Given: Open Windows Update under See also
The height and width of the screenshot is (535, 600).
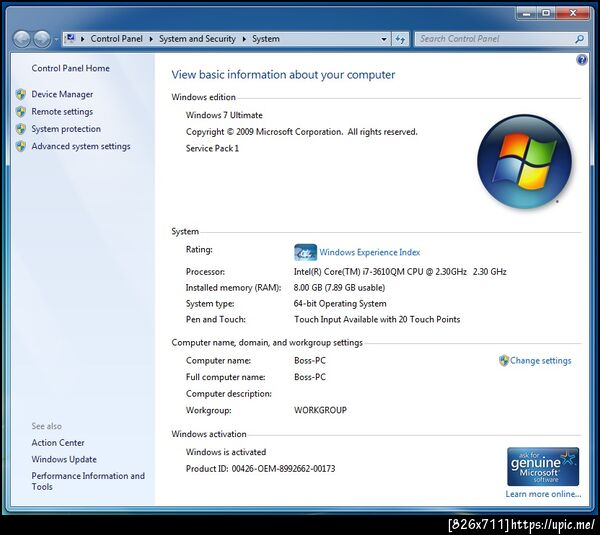Looking at the screenshot, I should point(64,459).
